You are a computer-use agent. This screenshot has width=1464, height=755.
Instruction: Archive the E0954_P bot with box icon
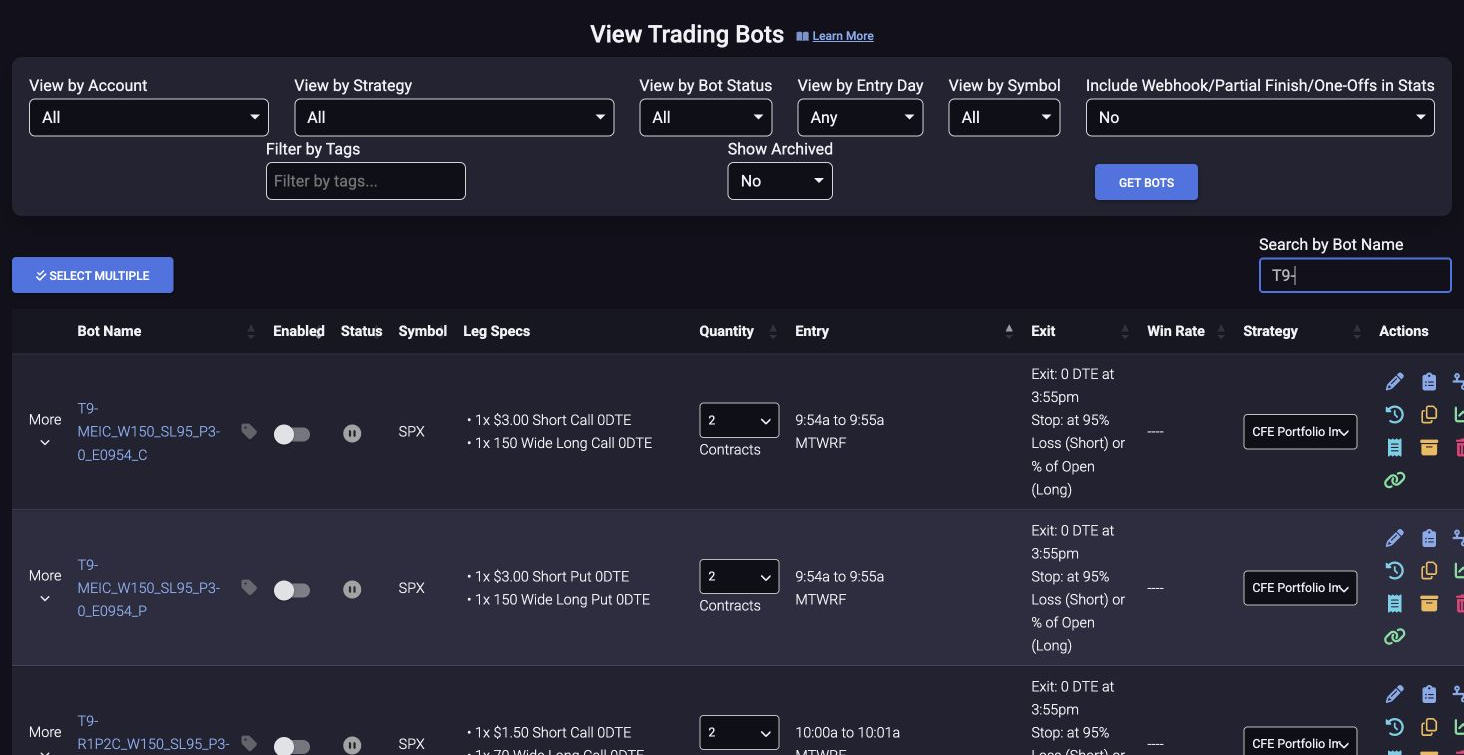[1428, 603]
